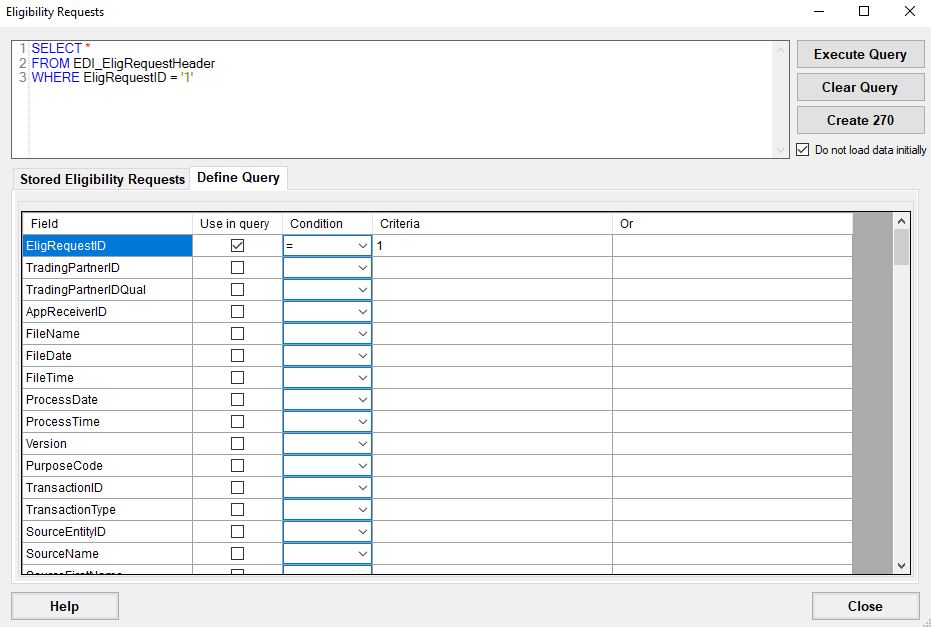This screenshot has width=931, height=627.
Task: Check Use in query for AppReceiverID
Action: point(238,312)
